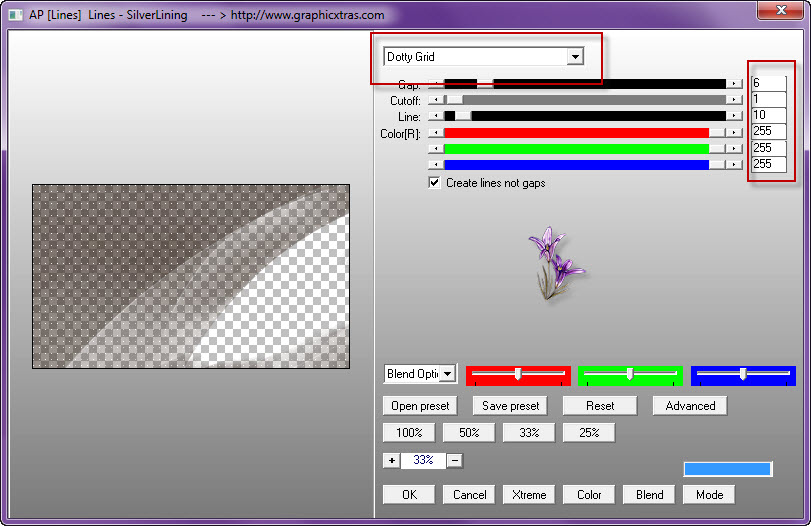Click the Xtreme button
The image size is (811, 526).
[x=529, y=494]
